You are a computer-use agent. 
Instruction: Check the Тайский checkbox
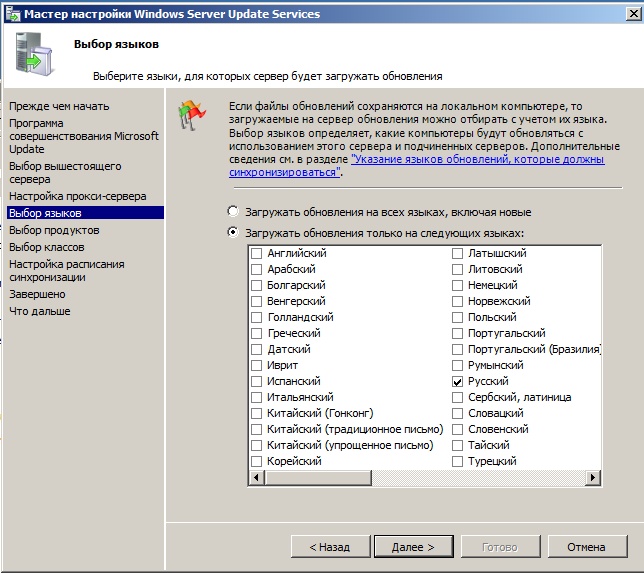pos(458,445)
